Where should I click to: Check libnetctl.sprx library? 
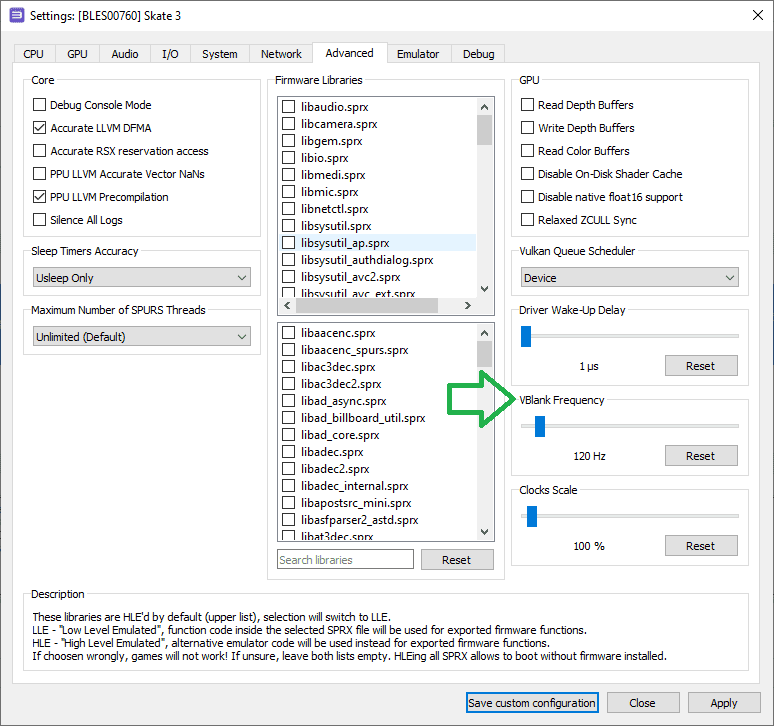288,209
